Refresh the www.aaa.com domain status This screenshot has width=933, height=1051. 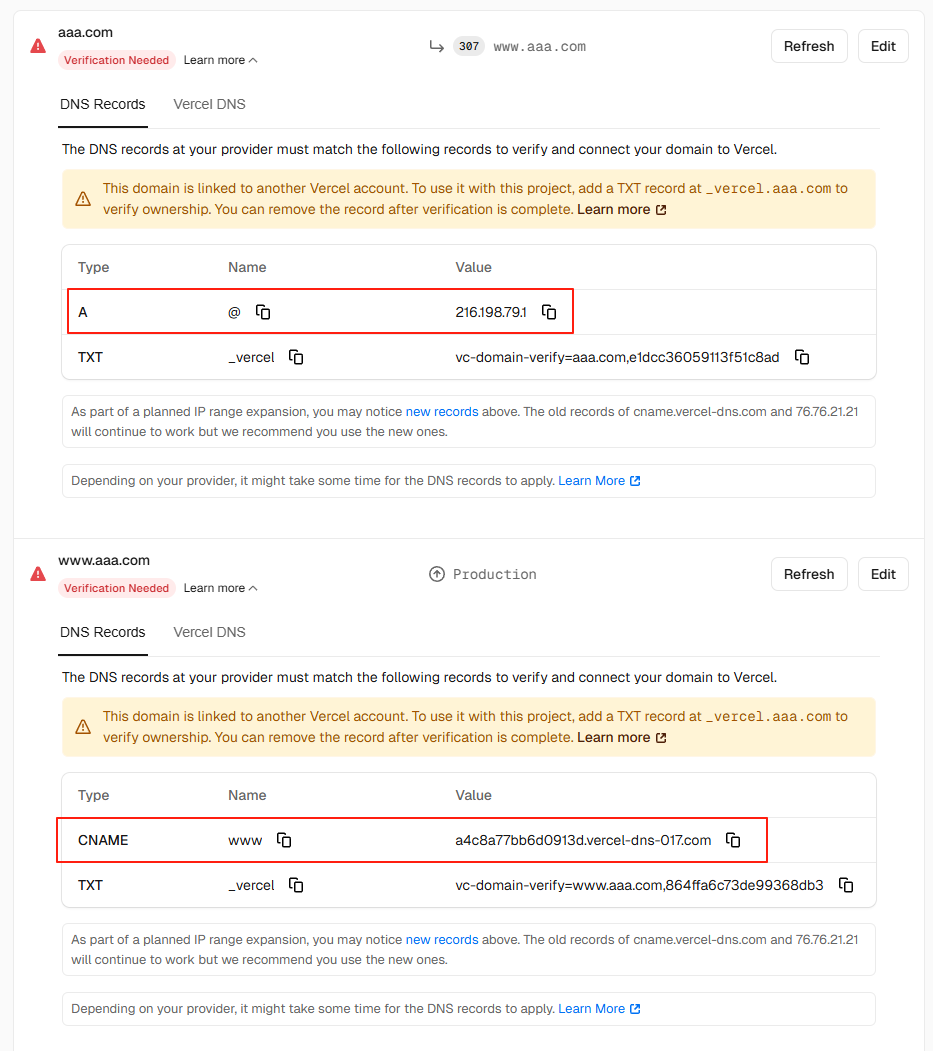(x=809, y=574)
